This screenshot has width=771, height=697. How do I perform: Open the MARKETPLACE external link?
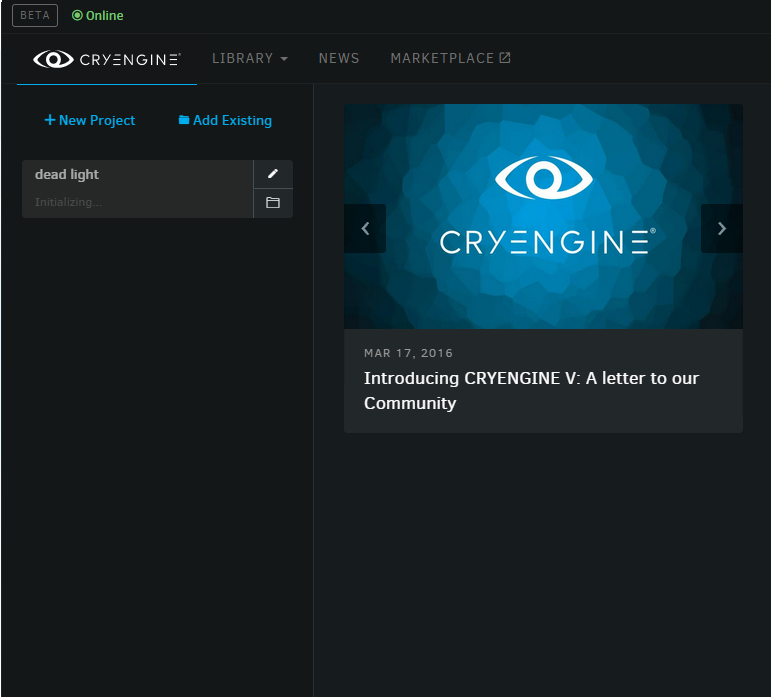(450, 58)
